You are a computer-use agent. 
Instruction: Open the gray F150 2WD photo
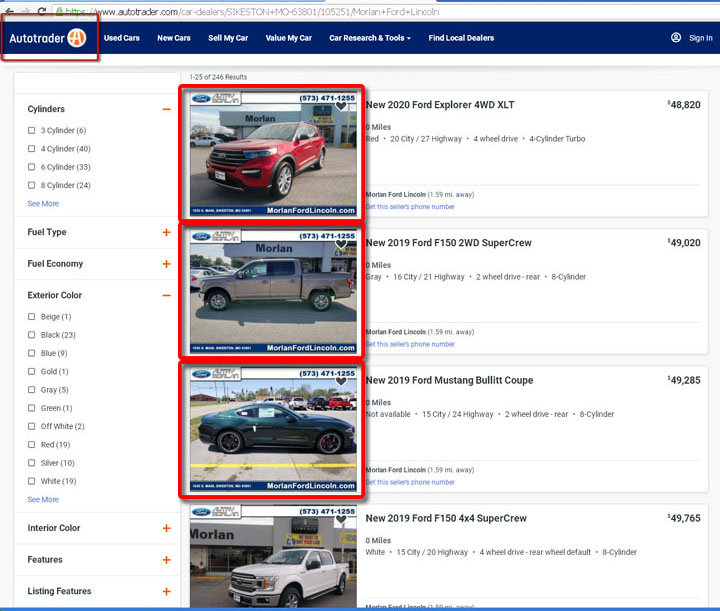click(x=273, y=291)
